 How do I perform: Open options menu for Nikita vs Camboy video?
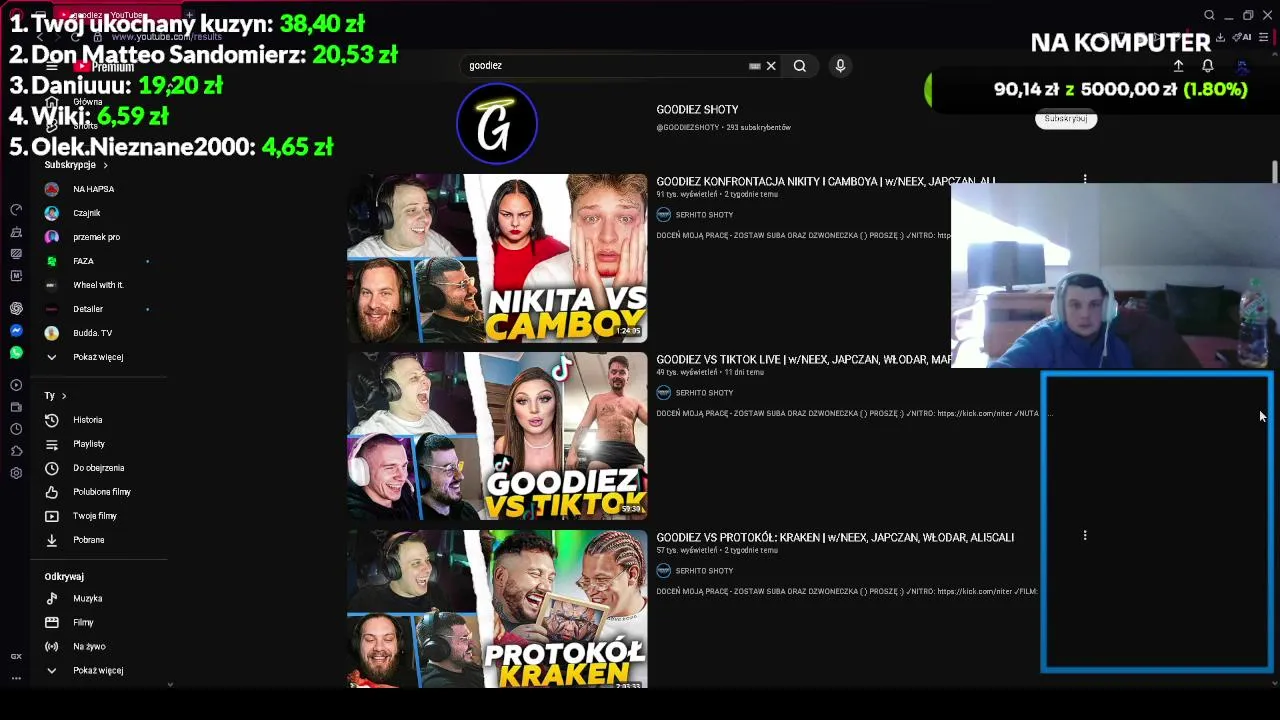click(1085, 180)
